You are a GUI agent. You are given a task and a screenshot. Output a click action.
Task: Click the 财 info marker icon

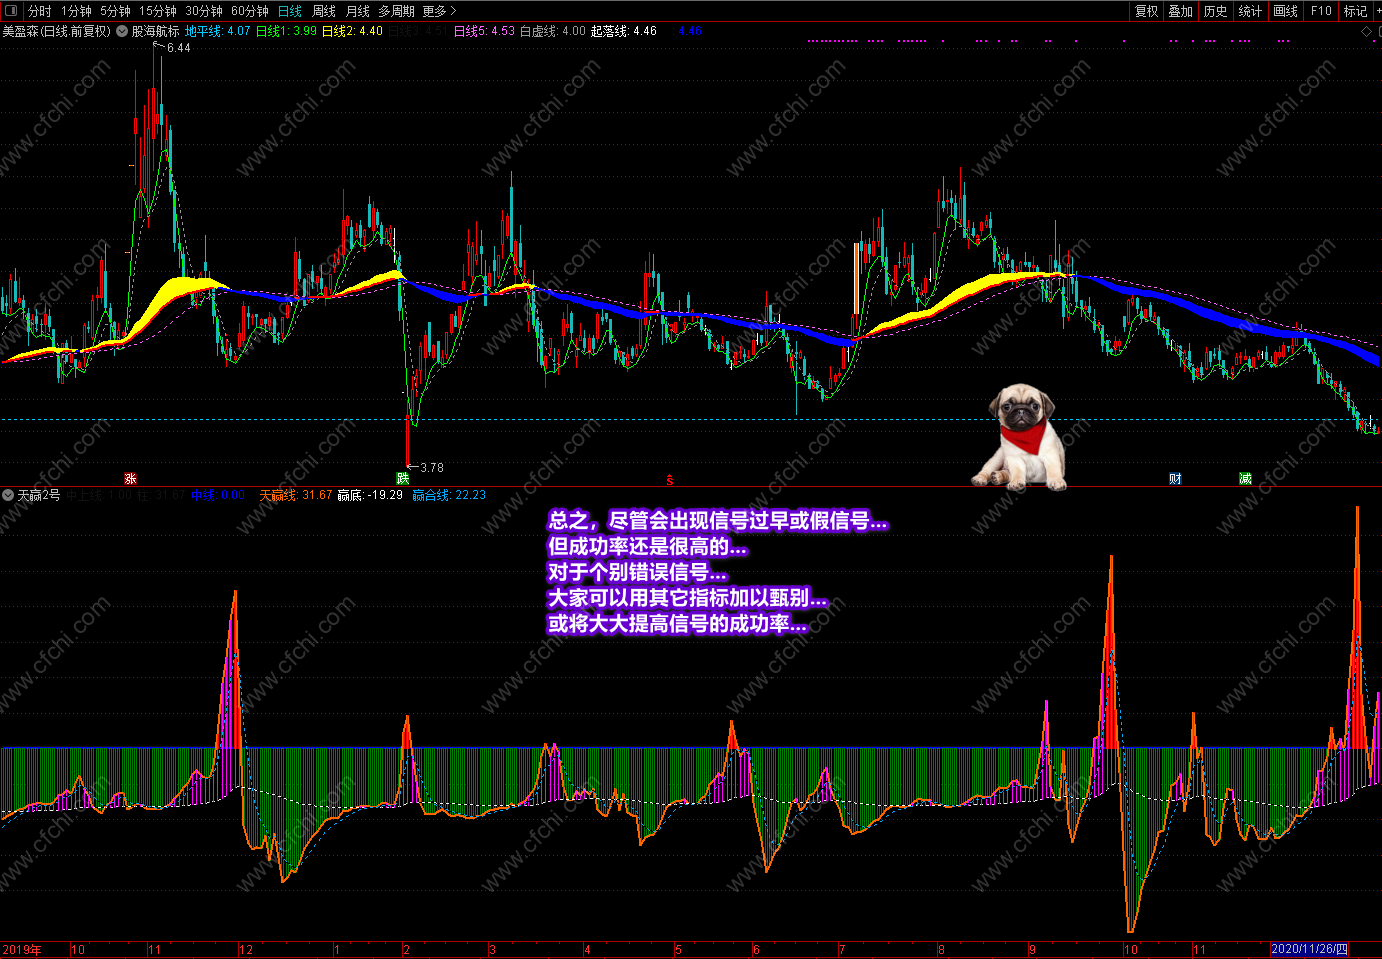(x=1175, y=479)
